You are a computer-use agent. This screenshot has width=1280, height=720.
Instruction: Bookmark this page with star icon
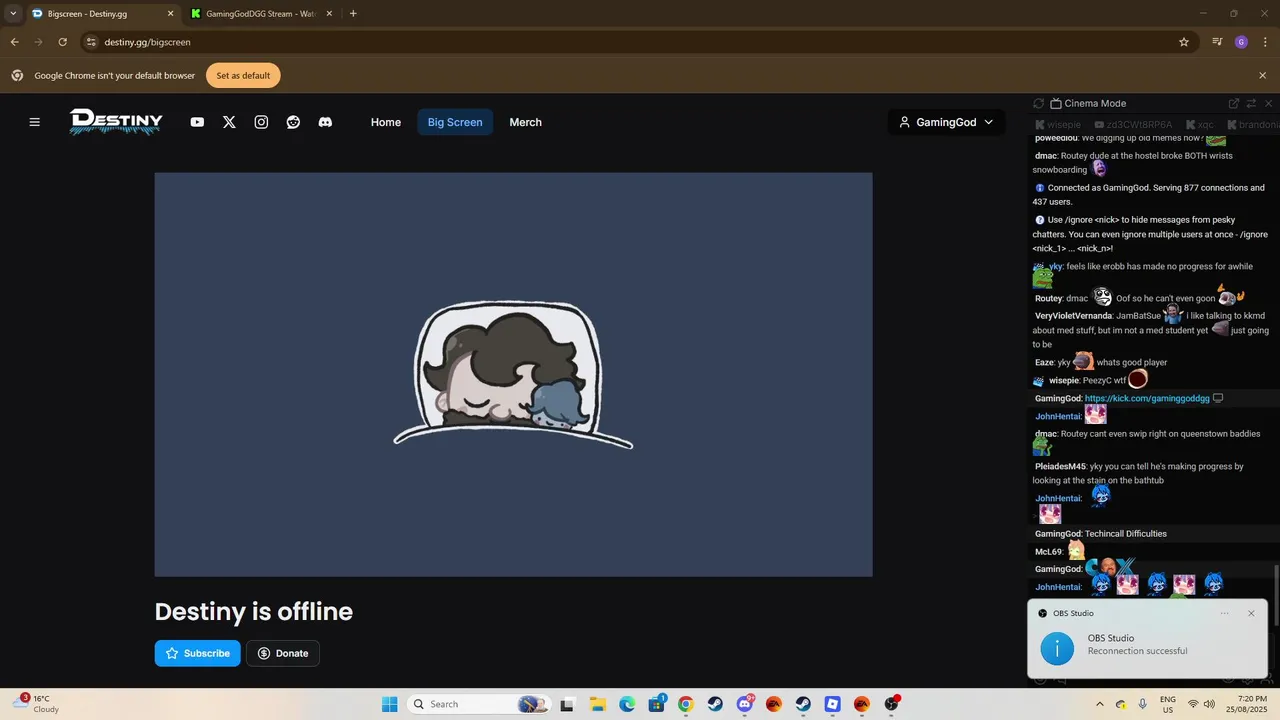1184,42
